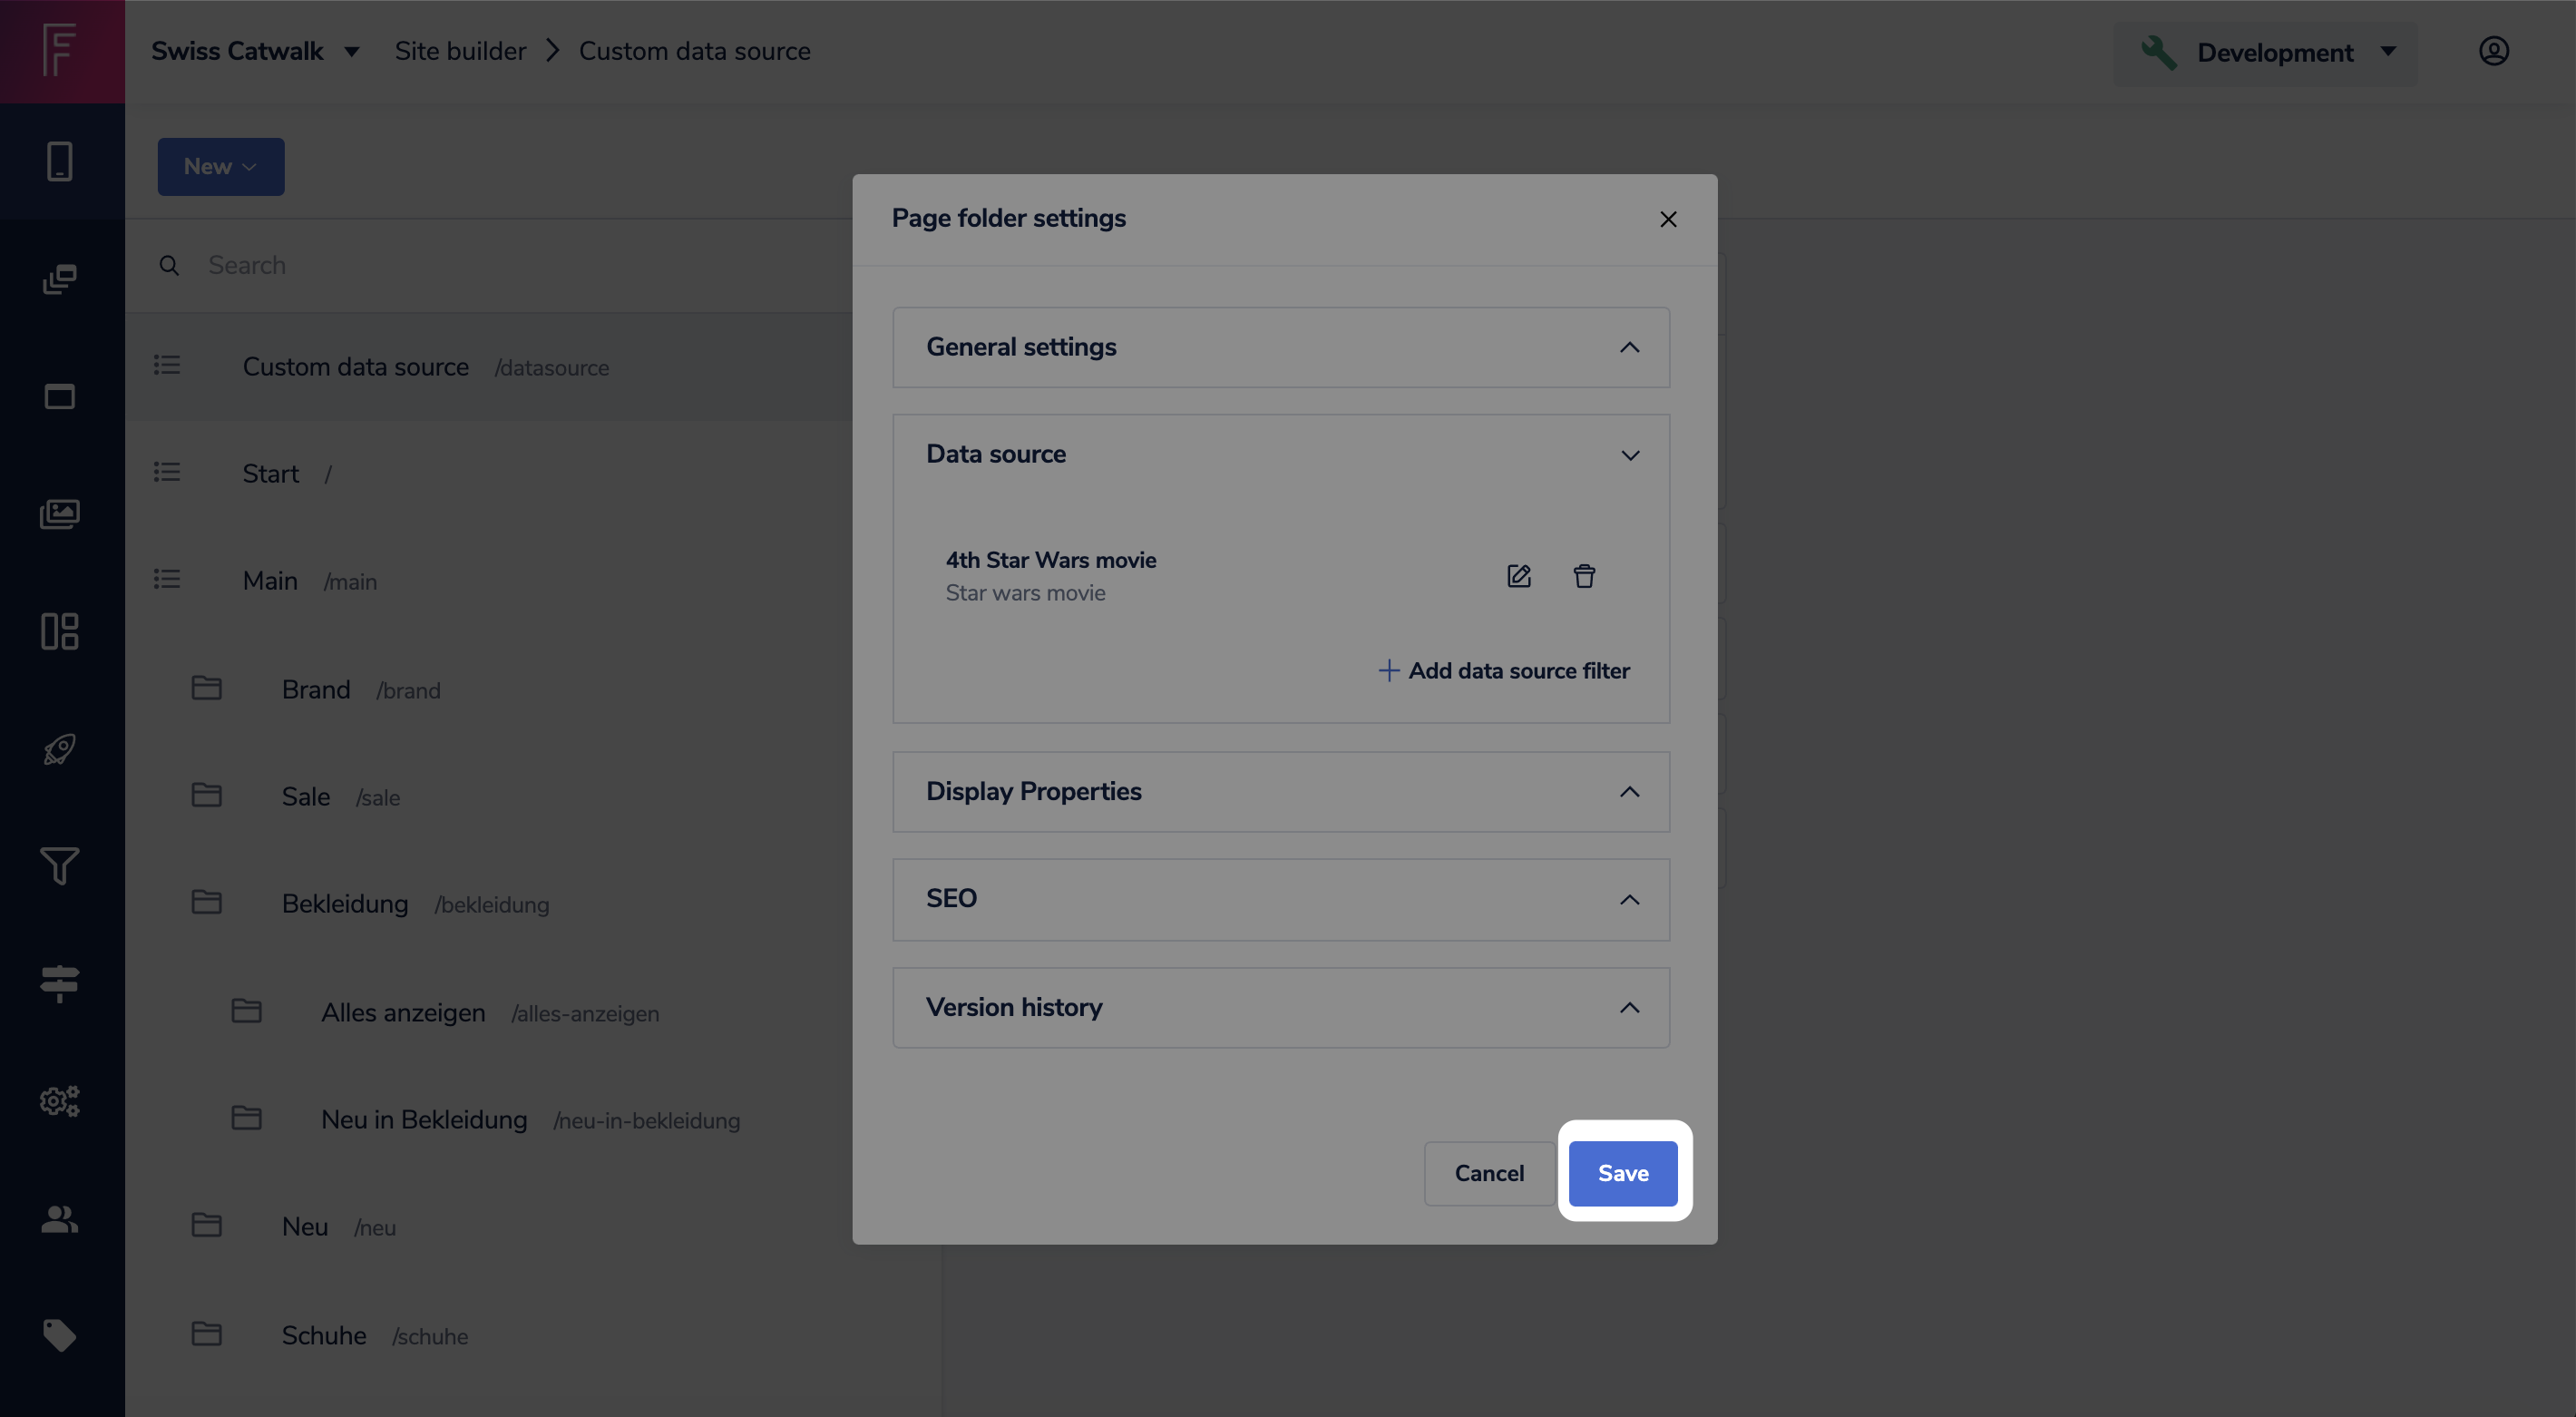
Task: Open the Swiss Catwalk project dropdown
Action: (x=256, y=51)
